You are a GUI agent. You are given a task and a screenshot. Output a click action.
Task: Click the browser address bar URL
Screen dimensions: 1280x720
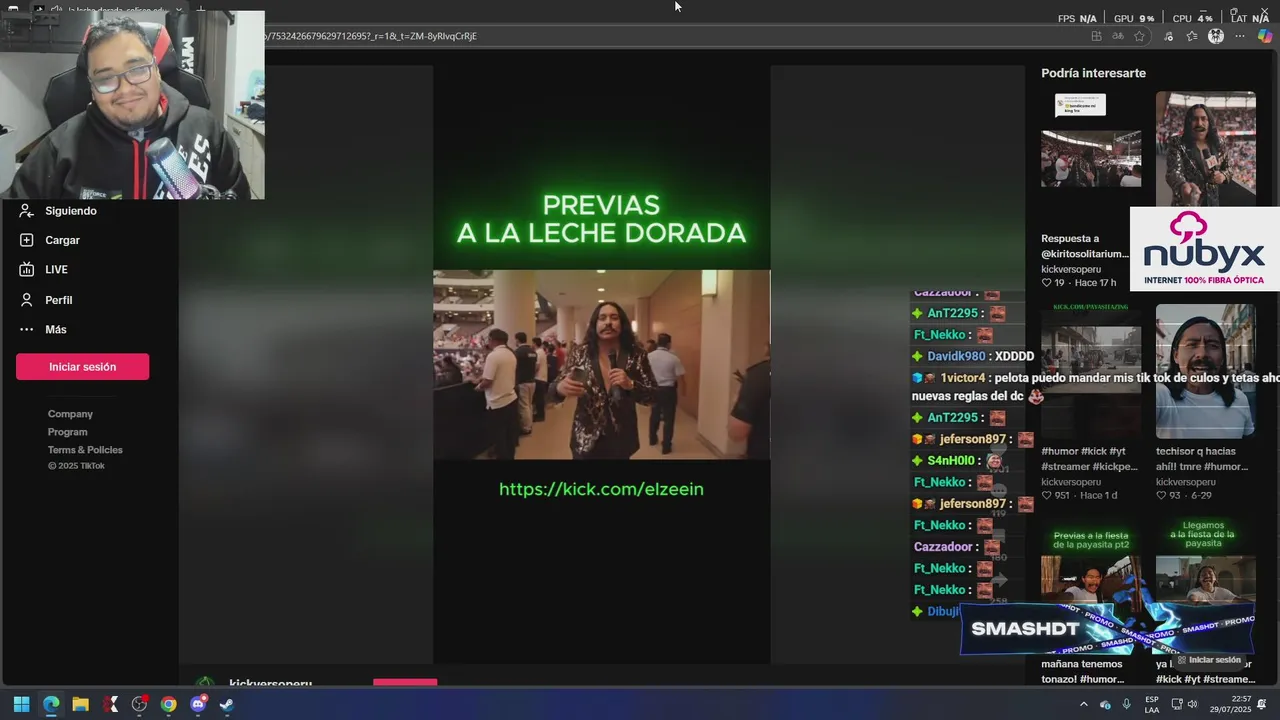click(x=370, y=36)
